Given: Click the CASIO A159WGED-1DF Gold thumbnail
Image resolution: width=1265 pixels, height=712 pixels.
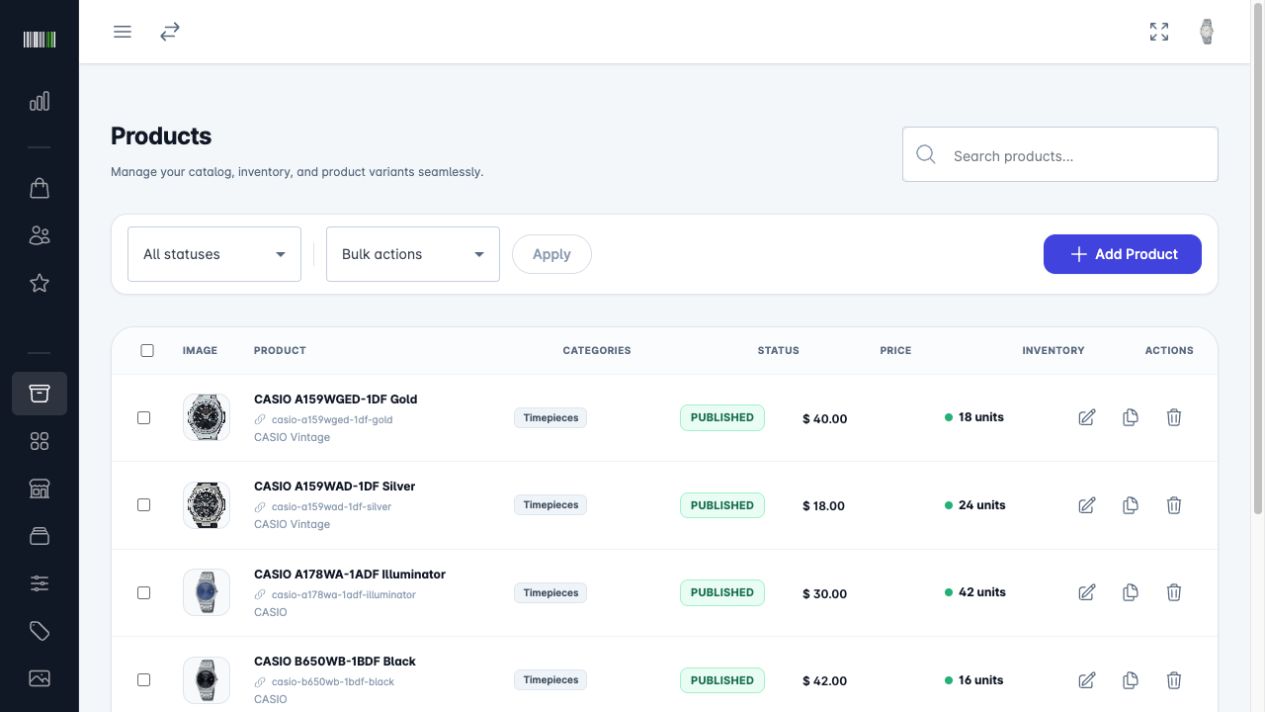Looking at the screenshot, I should [x=206, y=417].
